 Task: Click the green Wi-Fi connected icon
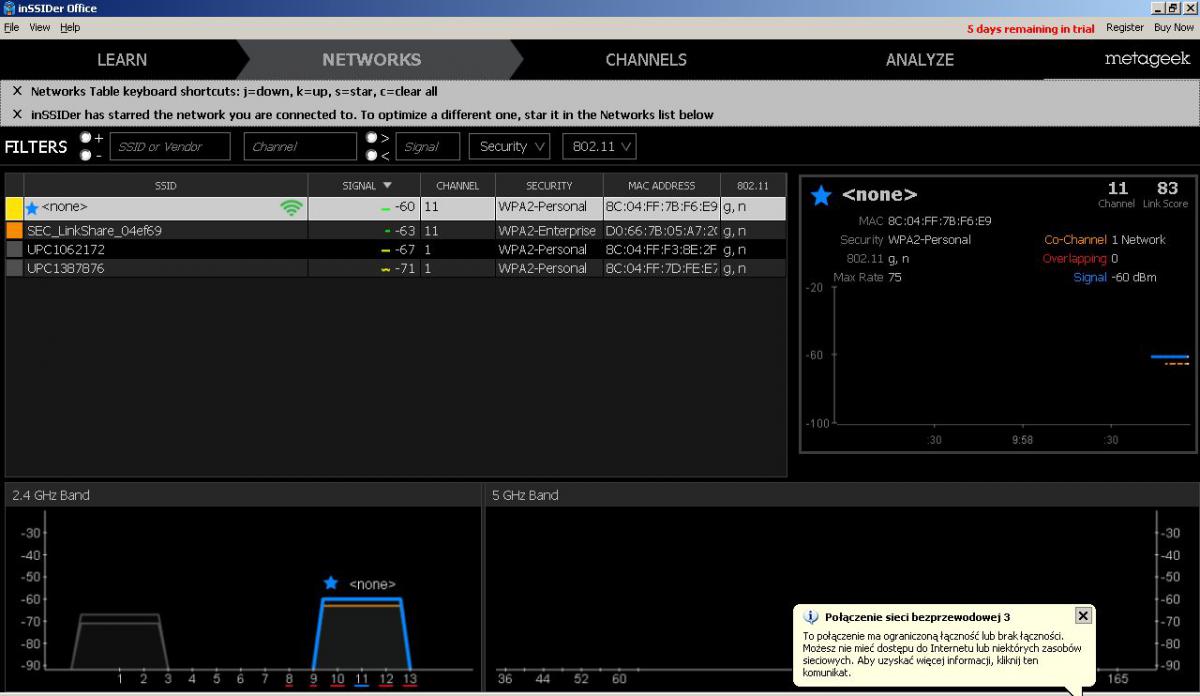(x=291, y=208)
